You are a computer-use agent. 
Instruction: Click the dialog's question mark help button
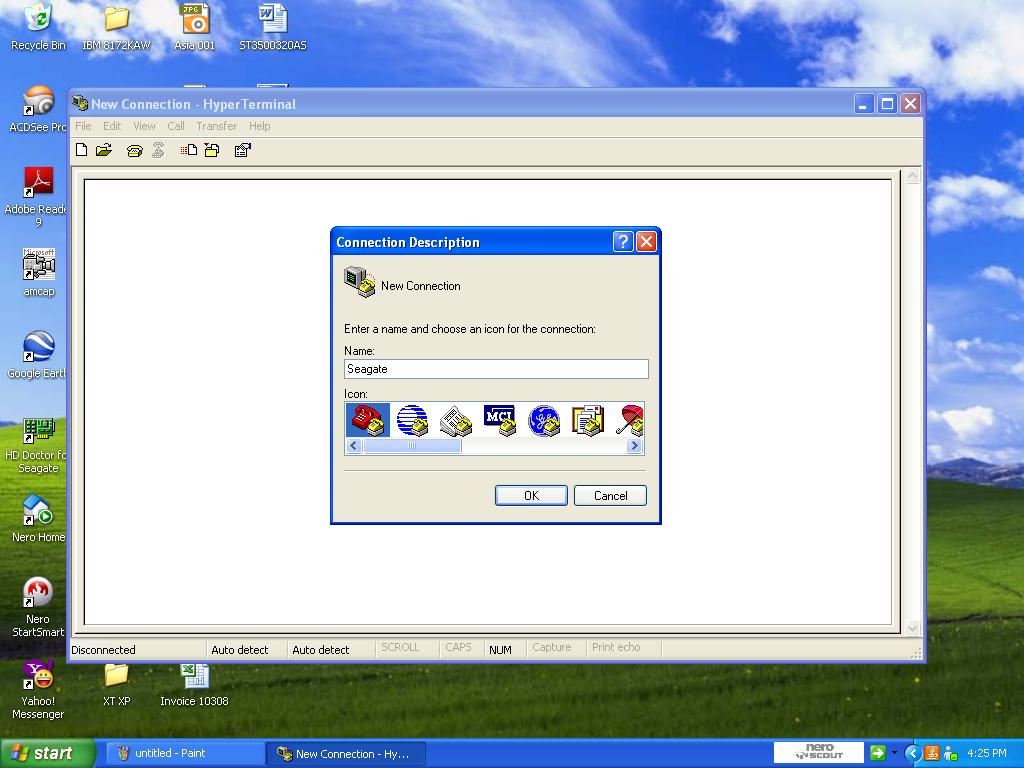[623, 242]
